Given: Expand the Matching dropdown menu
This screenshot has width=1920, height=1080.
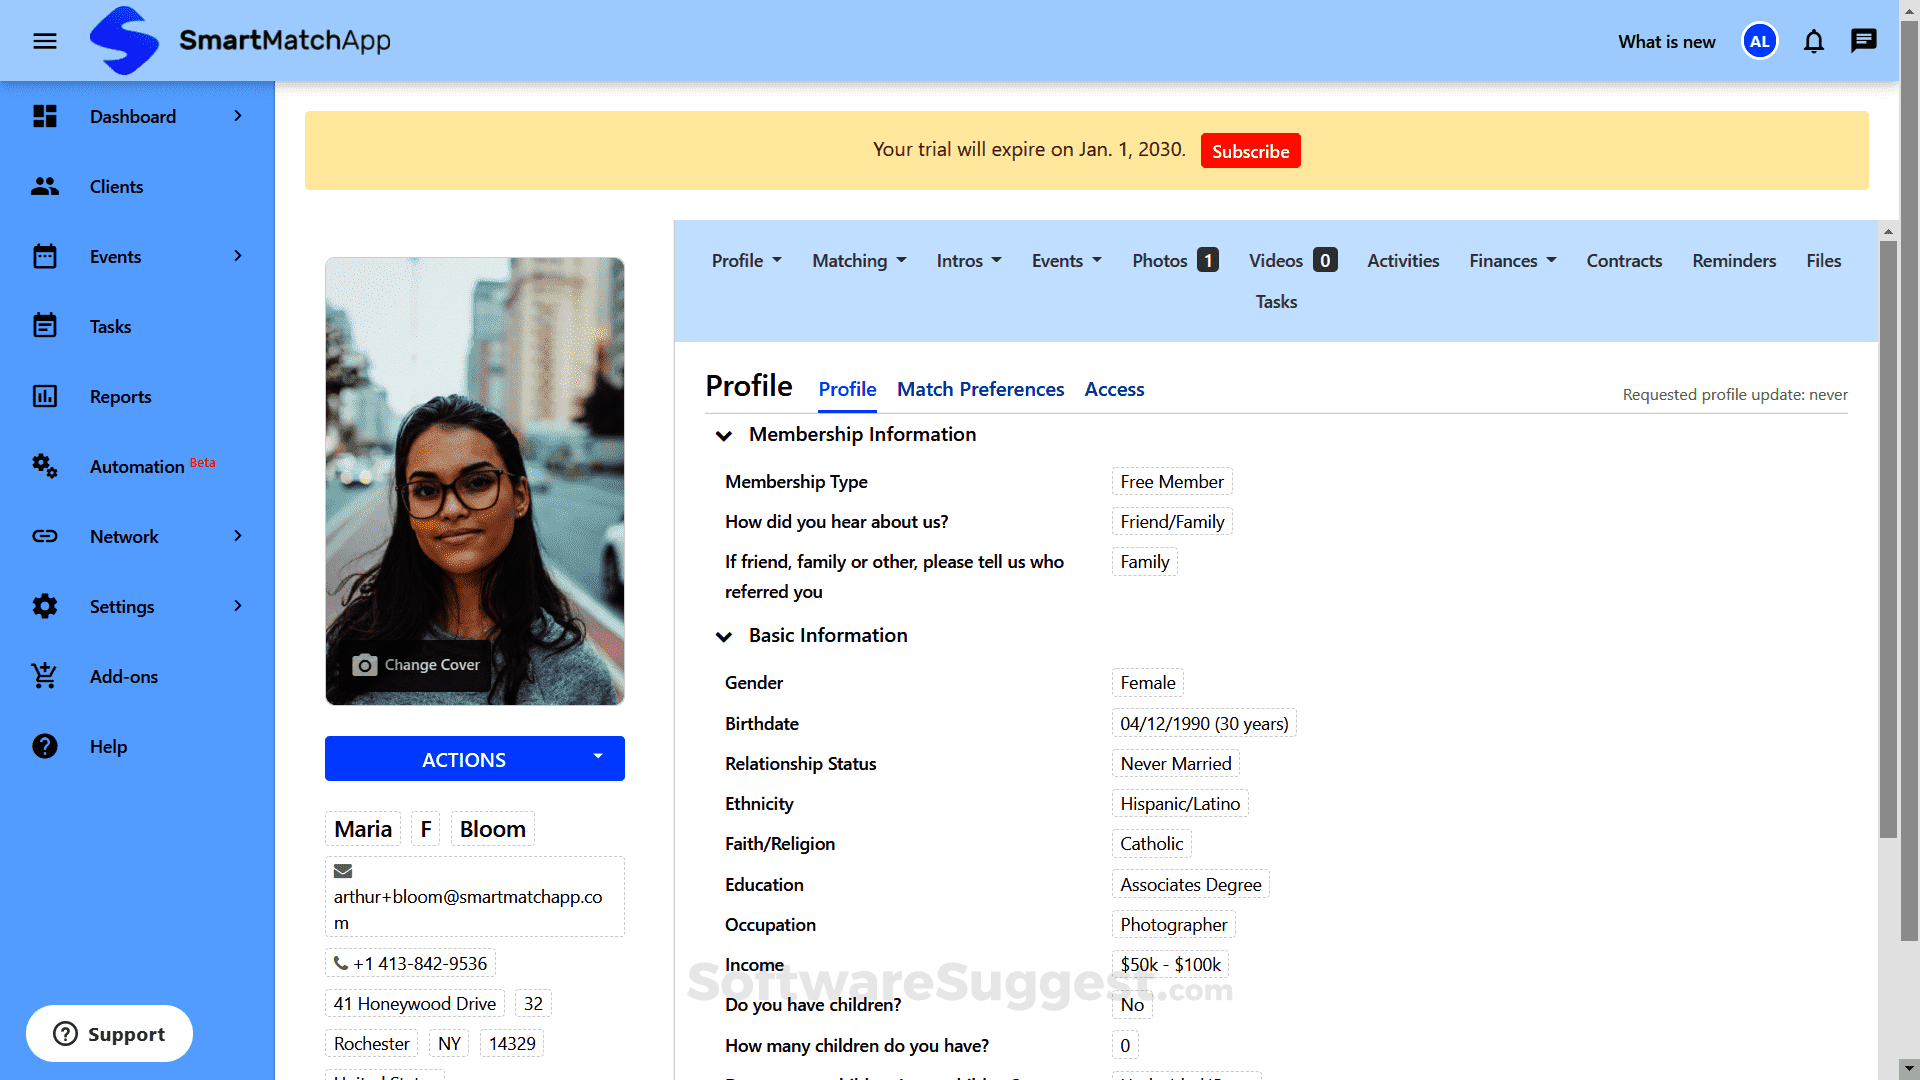Looking at the screenshot, I should pyautogui.click(x=859, y=261).
